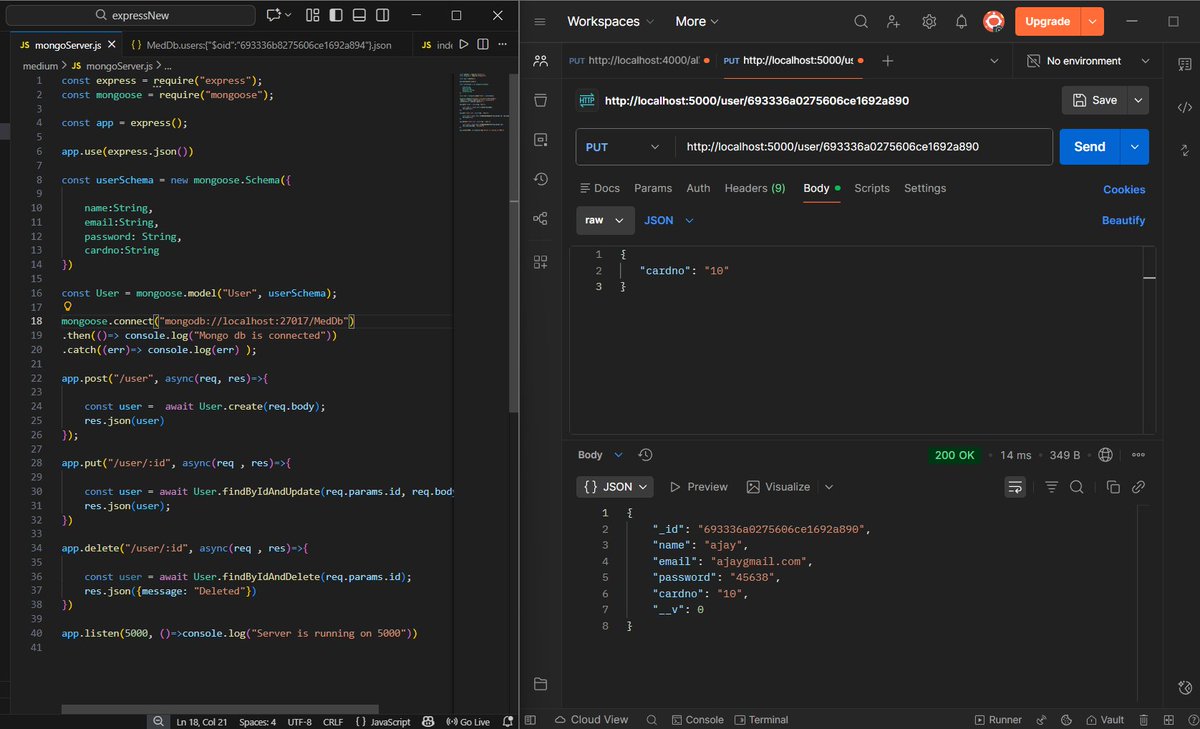Open the PUT HTTP method dropdown
1200x729 pixels.
(623, 147)
